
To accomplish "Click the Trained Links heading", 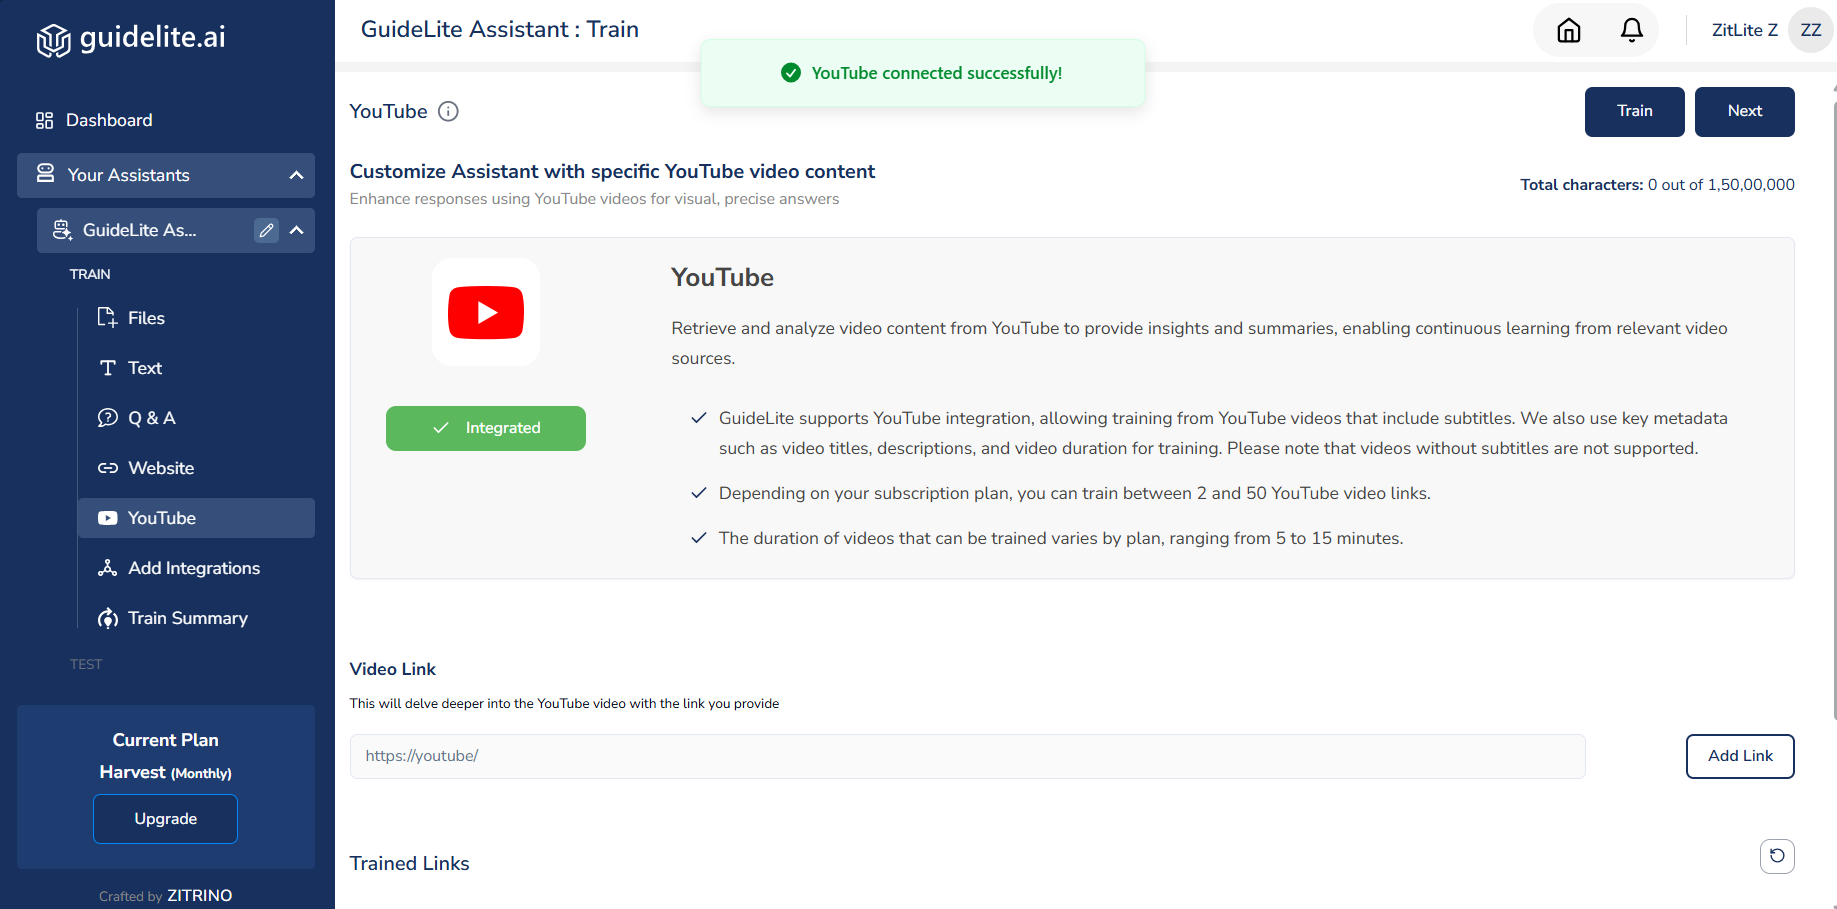I will 409,864.
